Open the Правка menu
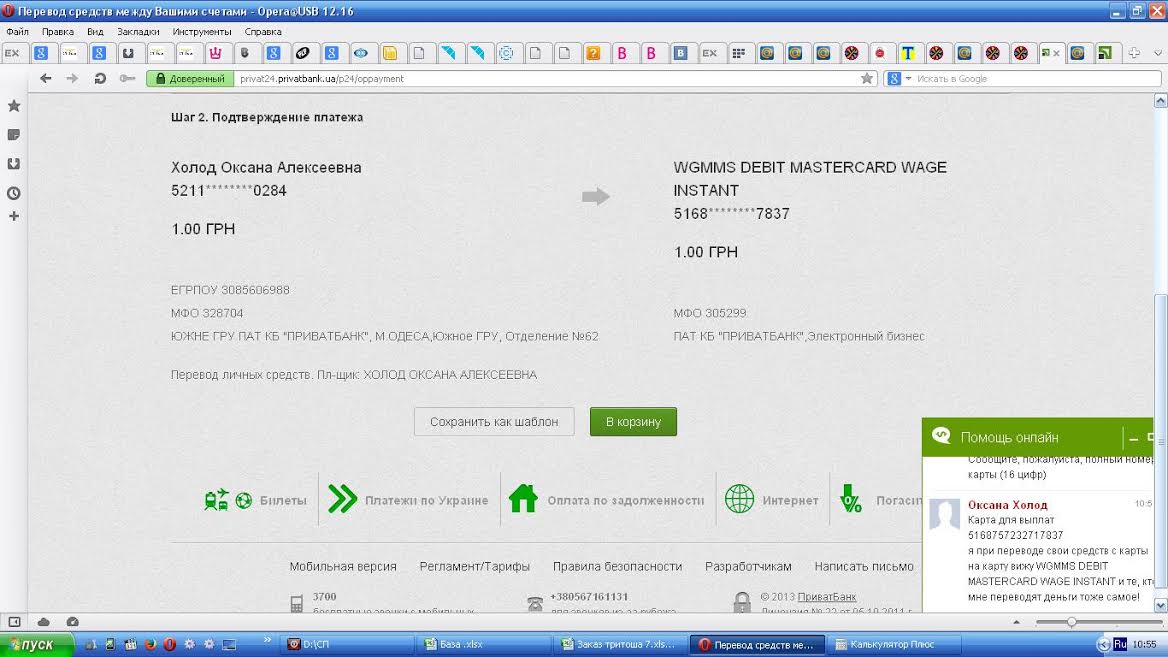 (57, 31)
